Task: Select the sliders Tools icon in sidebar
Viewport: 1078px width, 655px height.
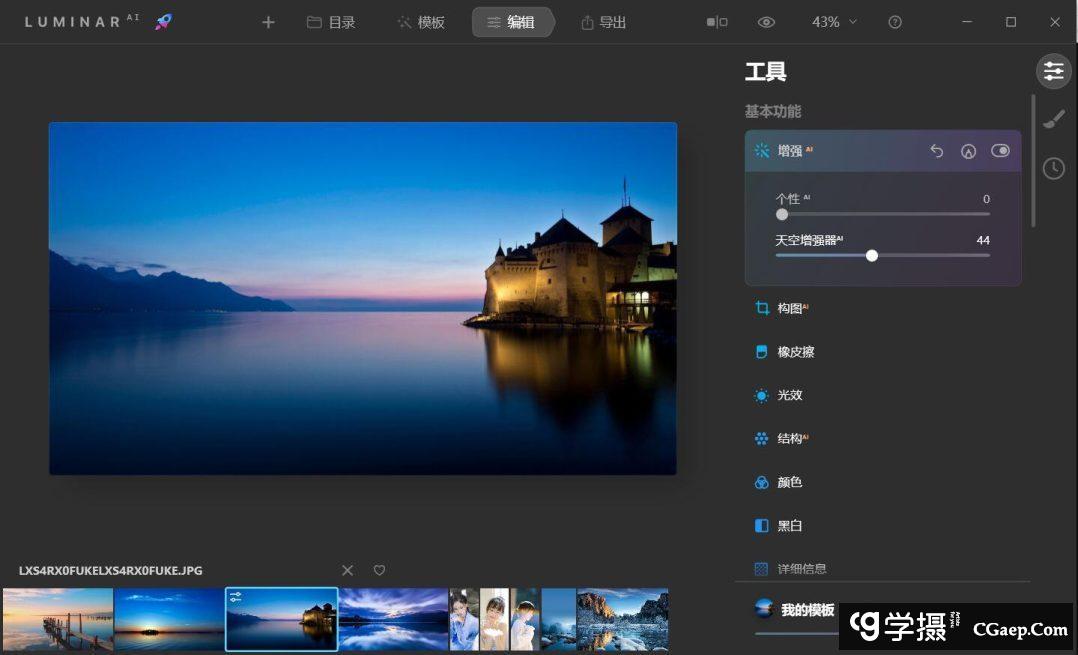Action: (x=1053, y=70)
